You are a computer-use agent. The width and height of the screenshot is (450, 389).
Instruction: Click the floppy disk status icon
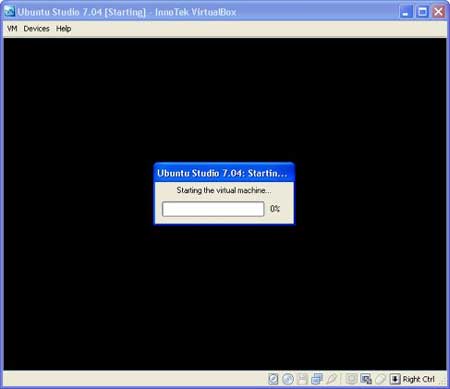tap(302, 379)
